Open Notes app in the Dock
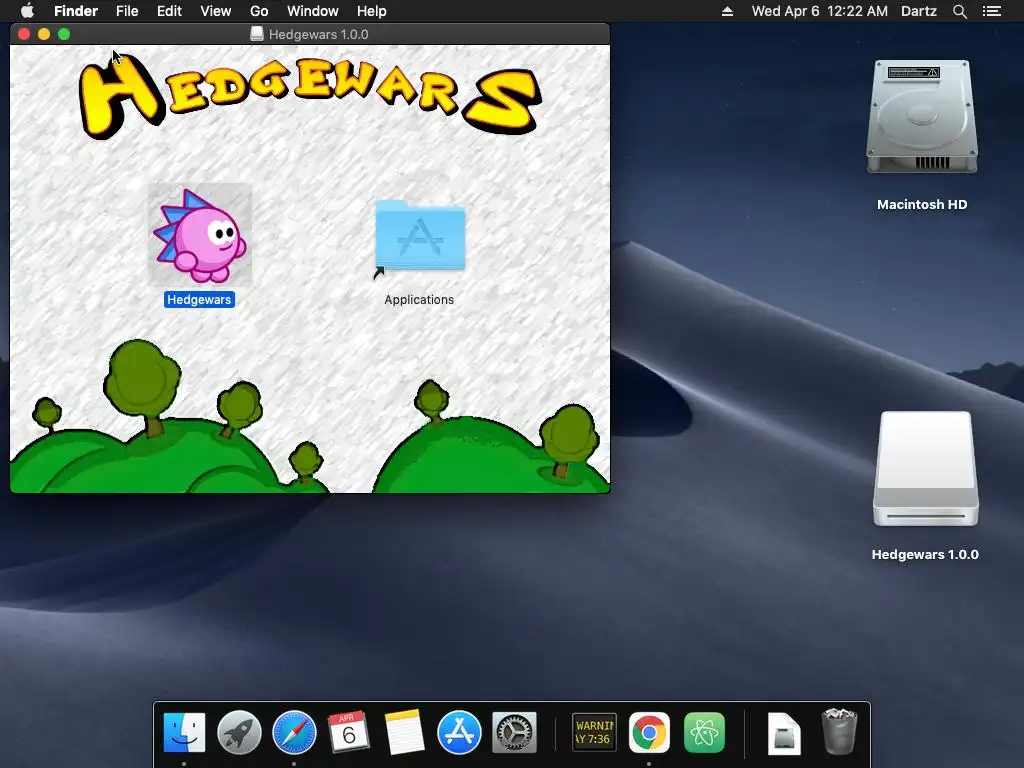Screen dimensions: 1024x768 404,733
